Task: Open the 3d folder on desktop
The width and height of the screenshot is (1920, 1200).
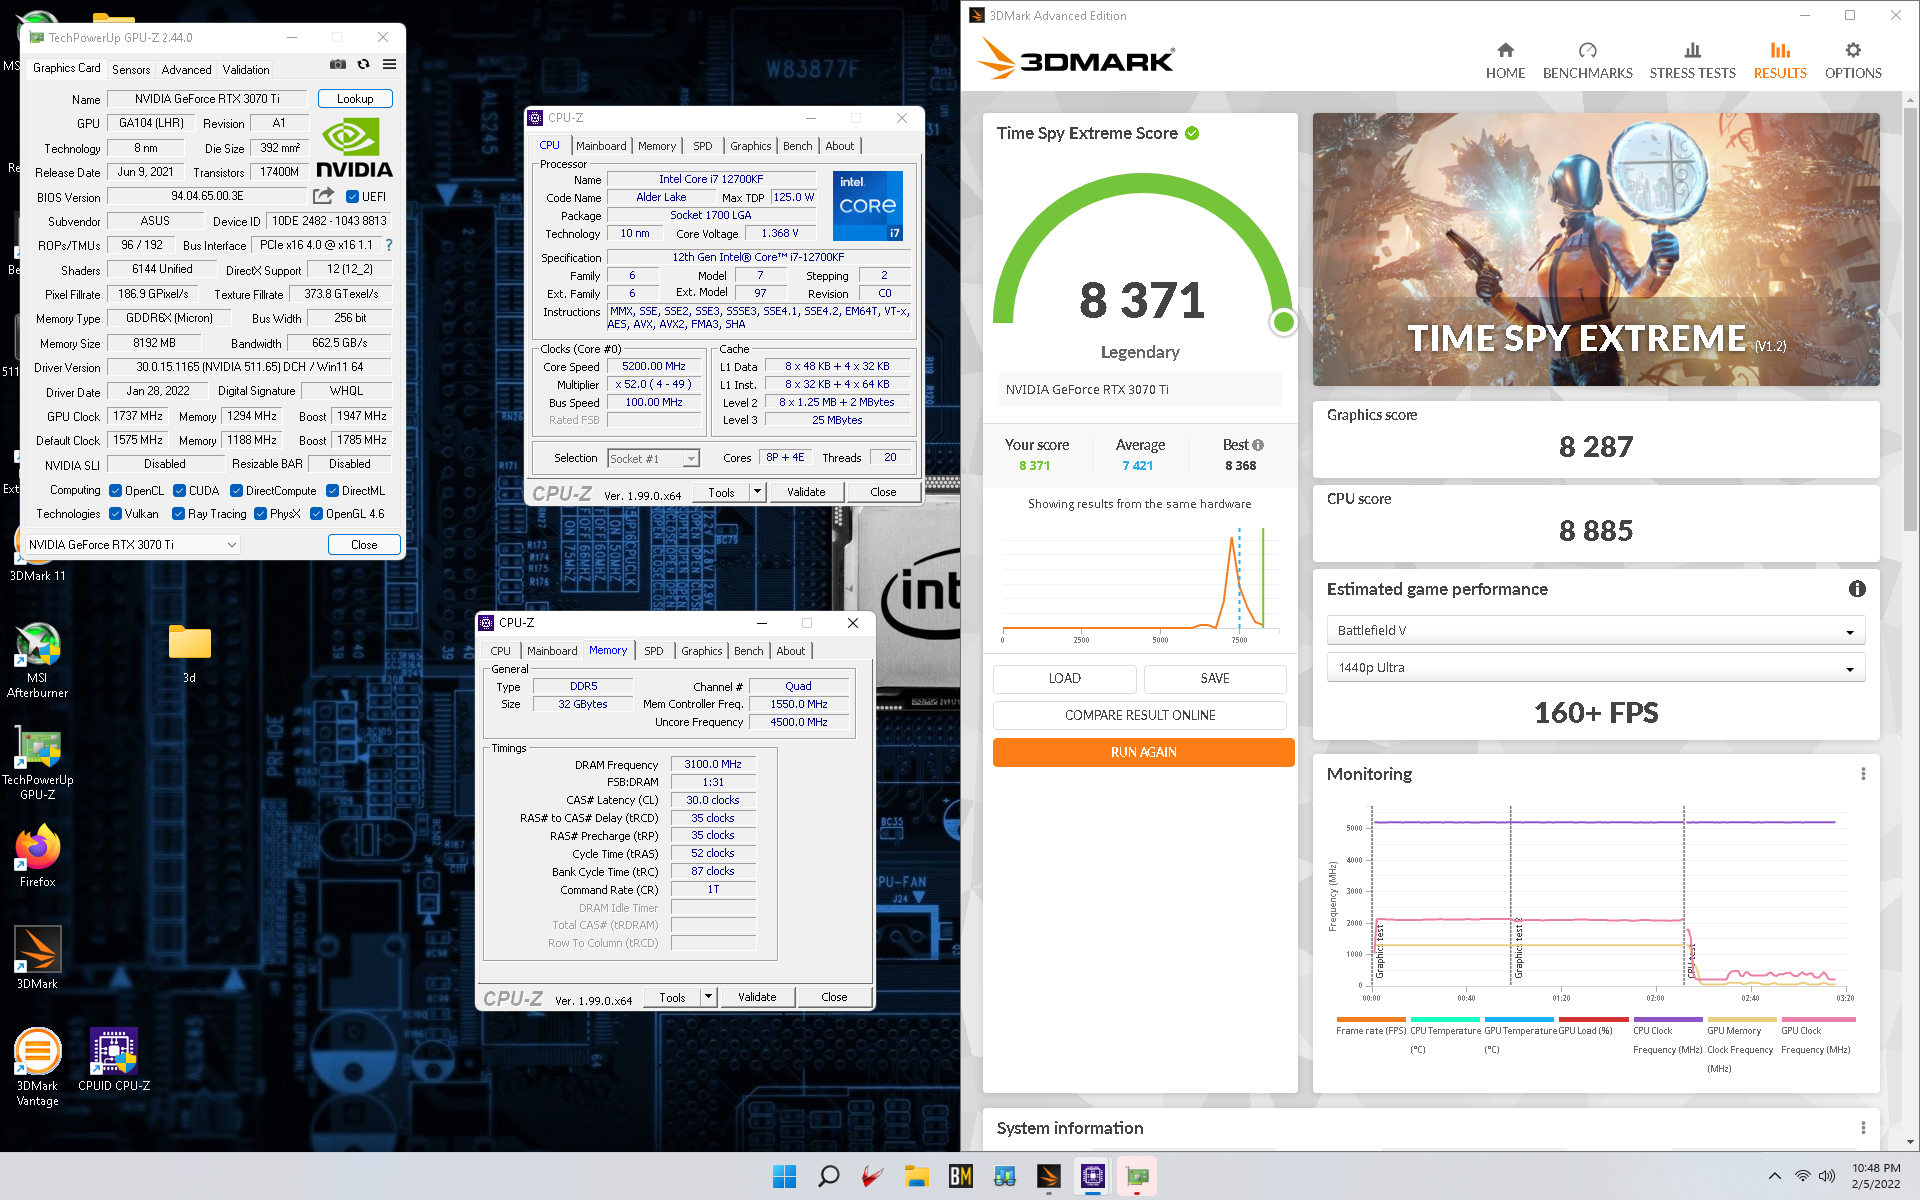Action: coord(189,654)
